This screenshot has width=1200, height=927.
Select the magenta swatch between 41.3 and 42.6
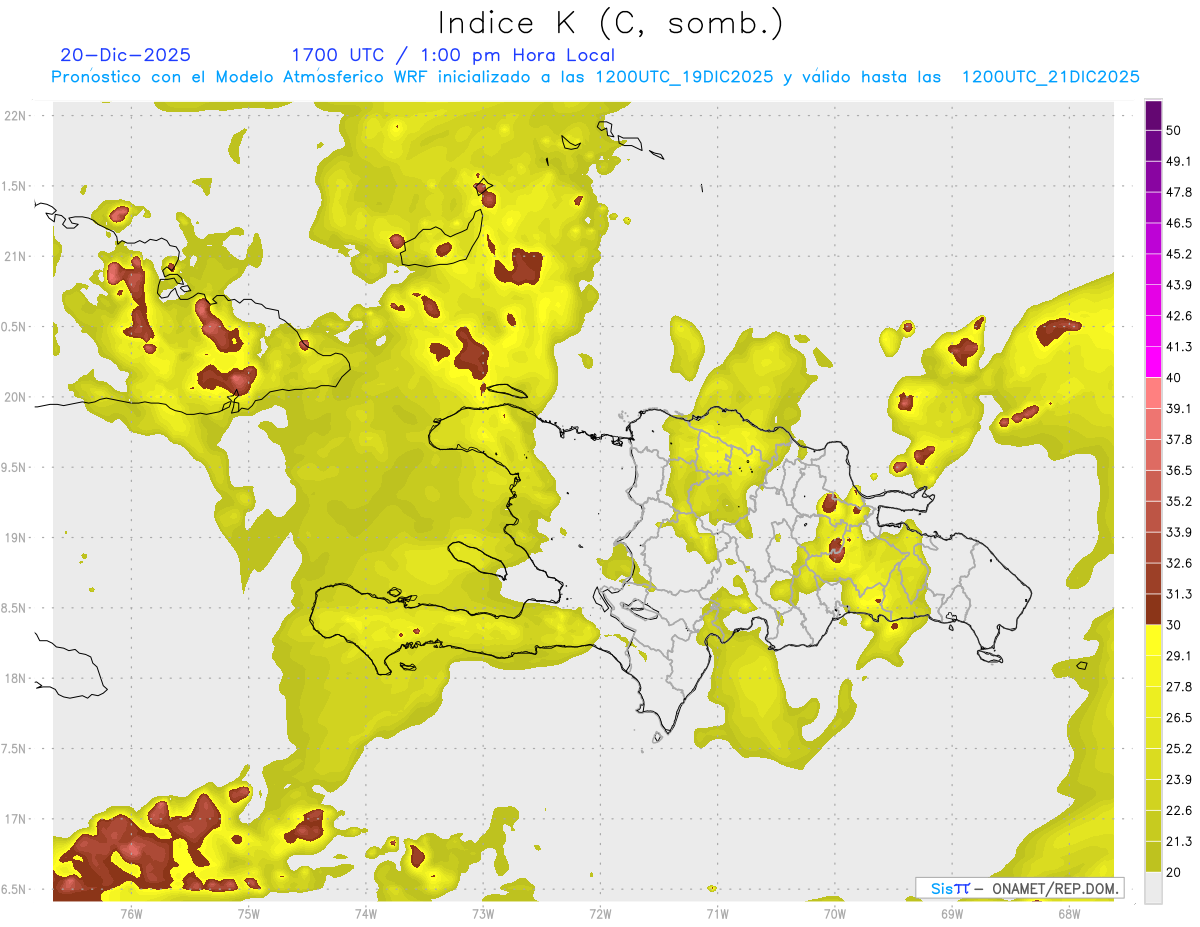(x=1154, y=331)
